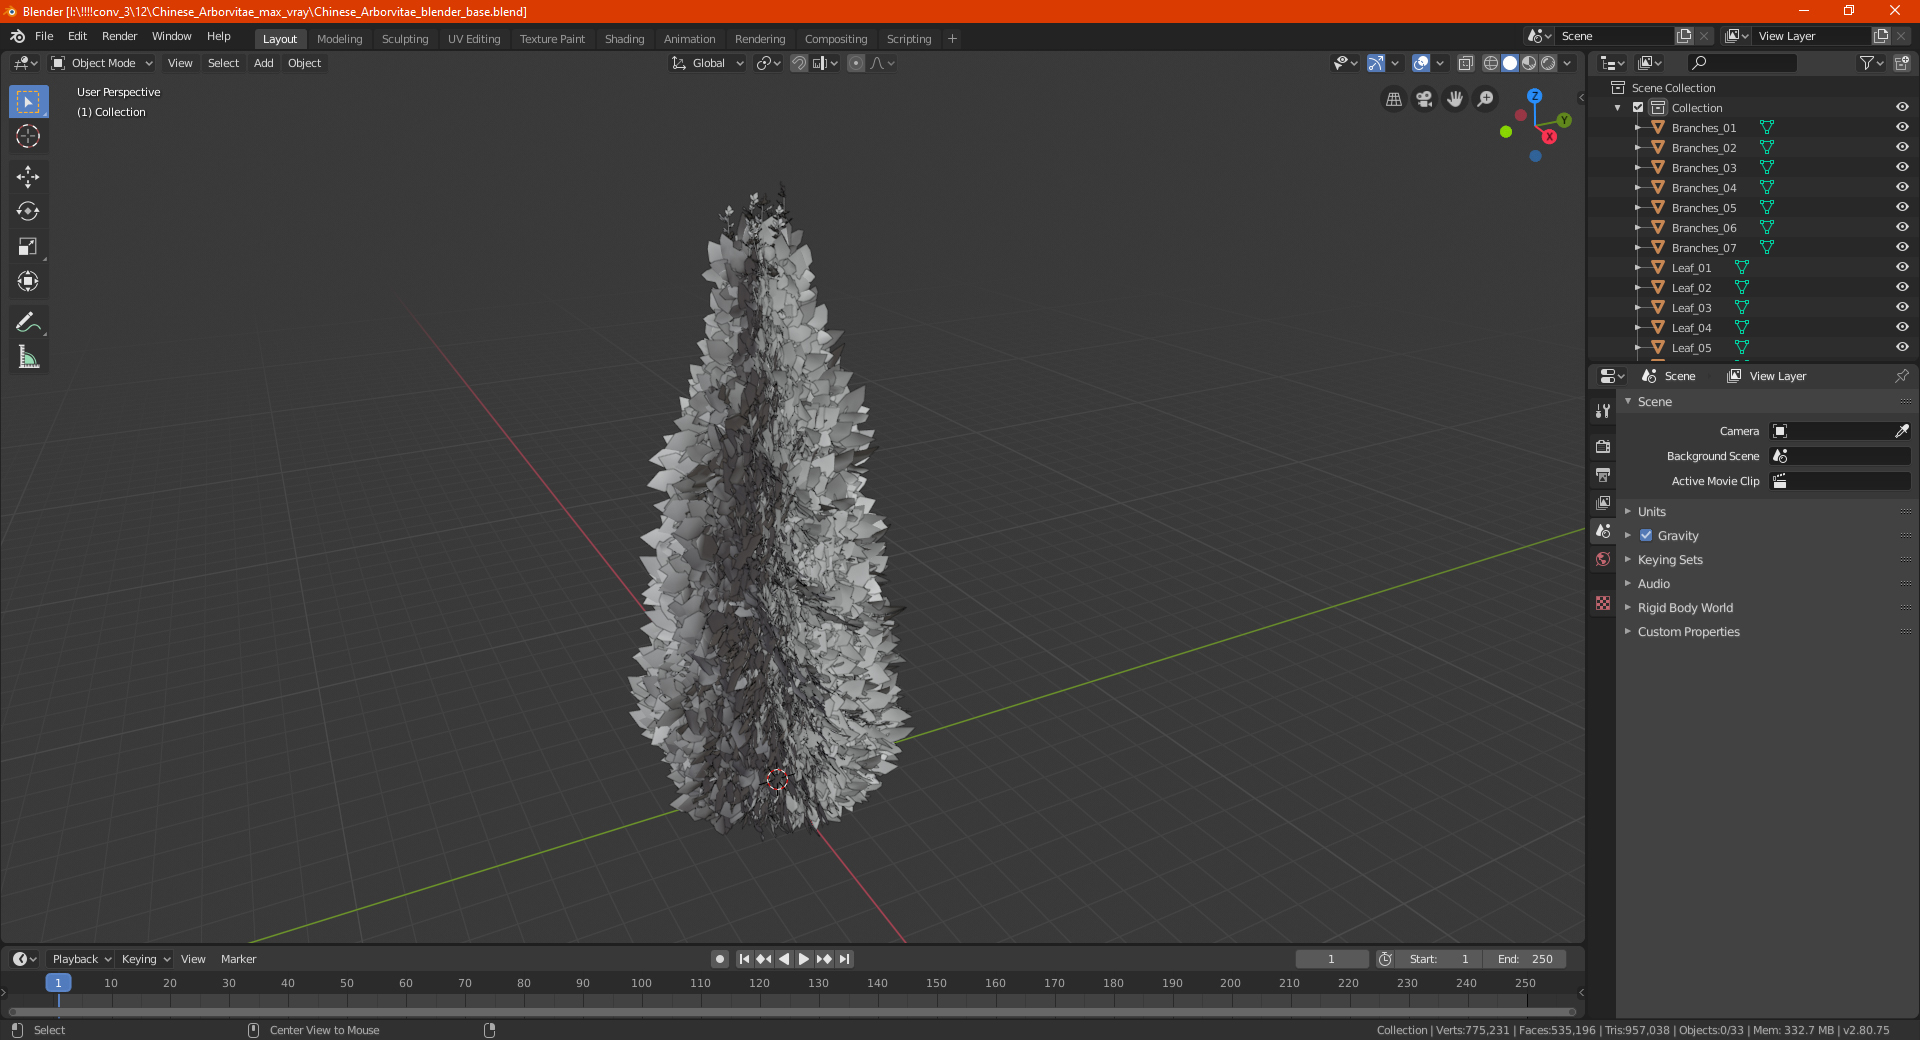Toggle X-ray view
The height and width of the screenshot is (1040, 1920).
[x=1465, y=63]
